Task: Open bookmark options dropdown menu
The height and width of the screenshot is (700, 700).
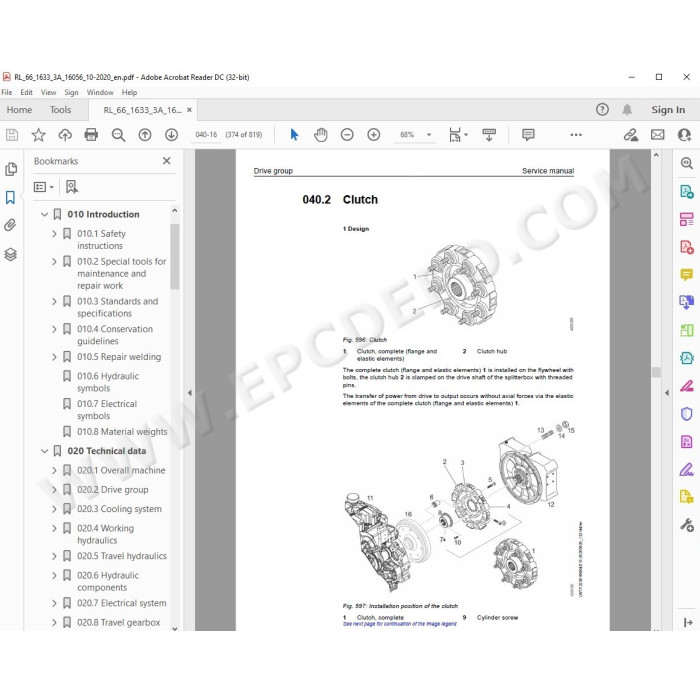Action: [44, 187]
